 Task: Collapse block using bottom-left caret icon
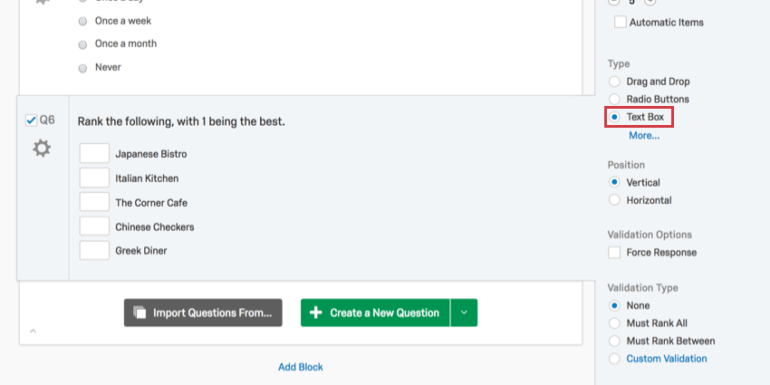pos(33,331)
